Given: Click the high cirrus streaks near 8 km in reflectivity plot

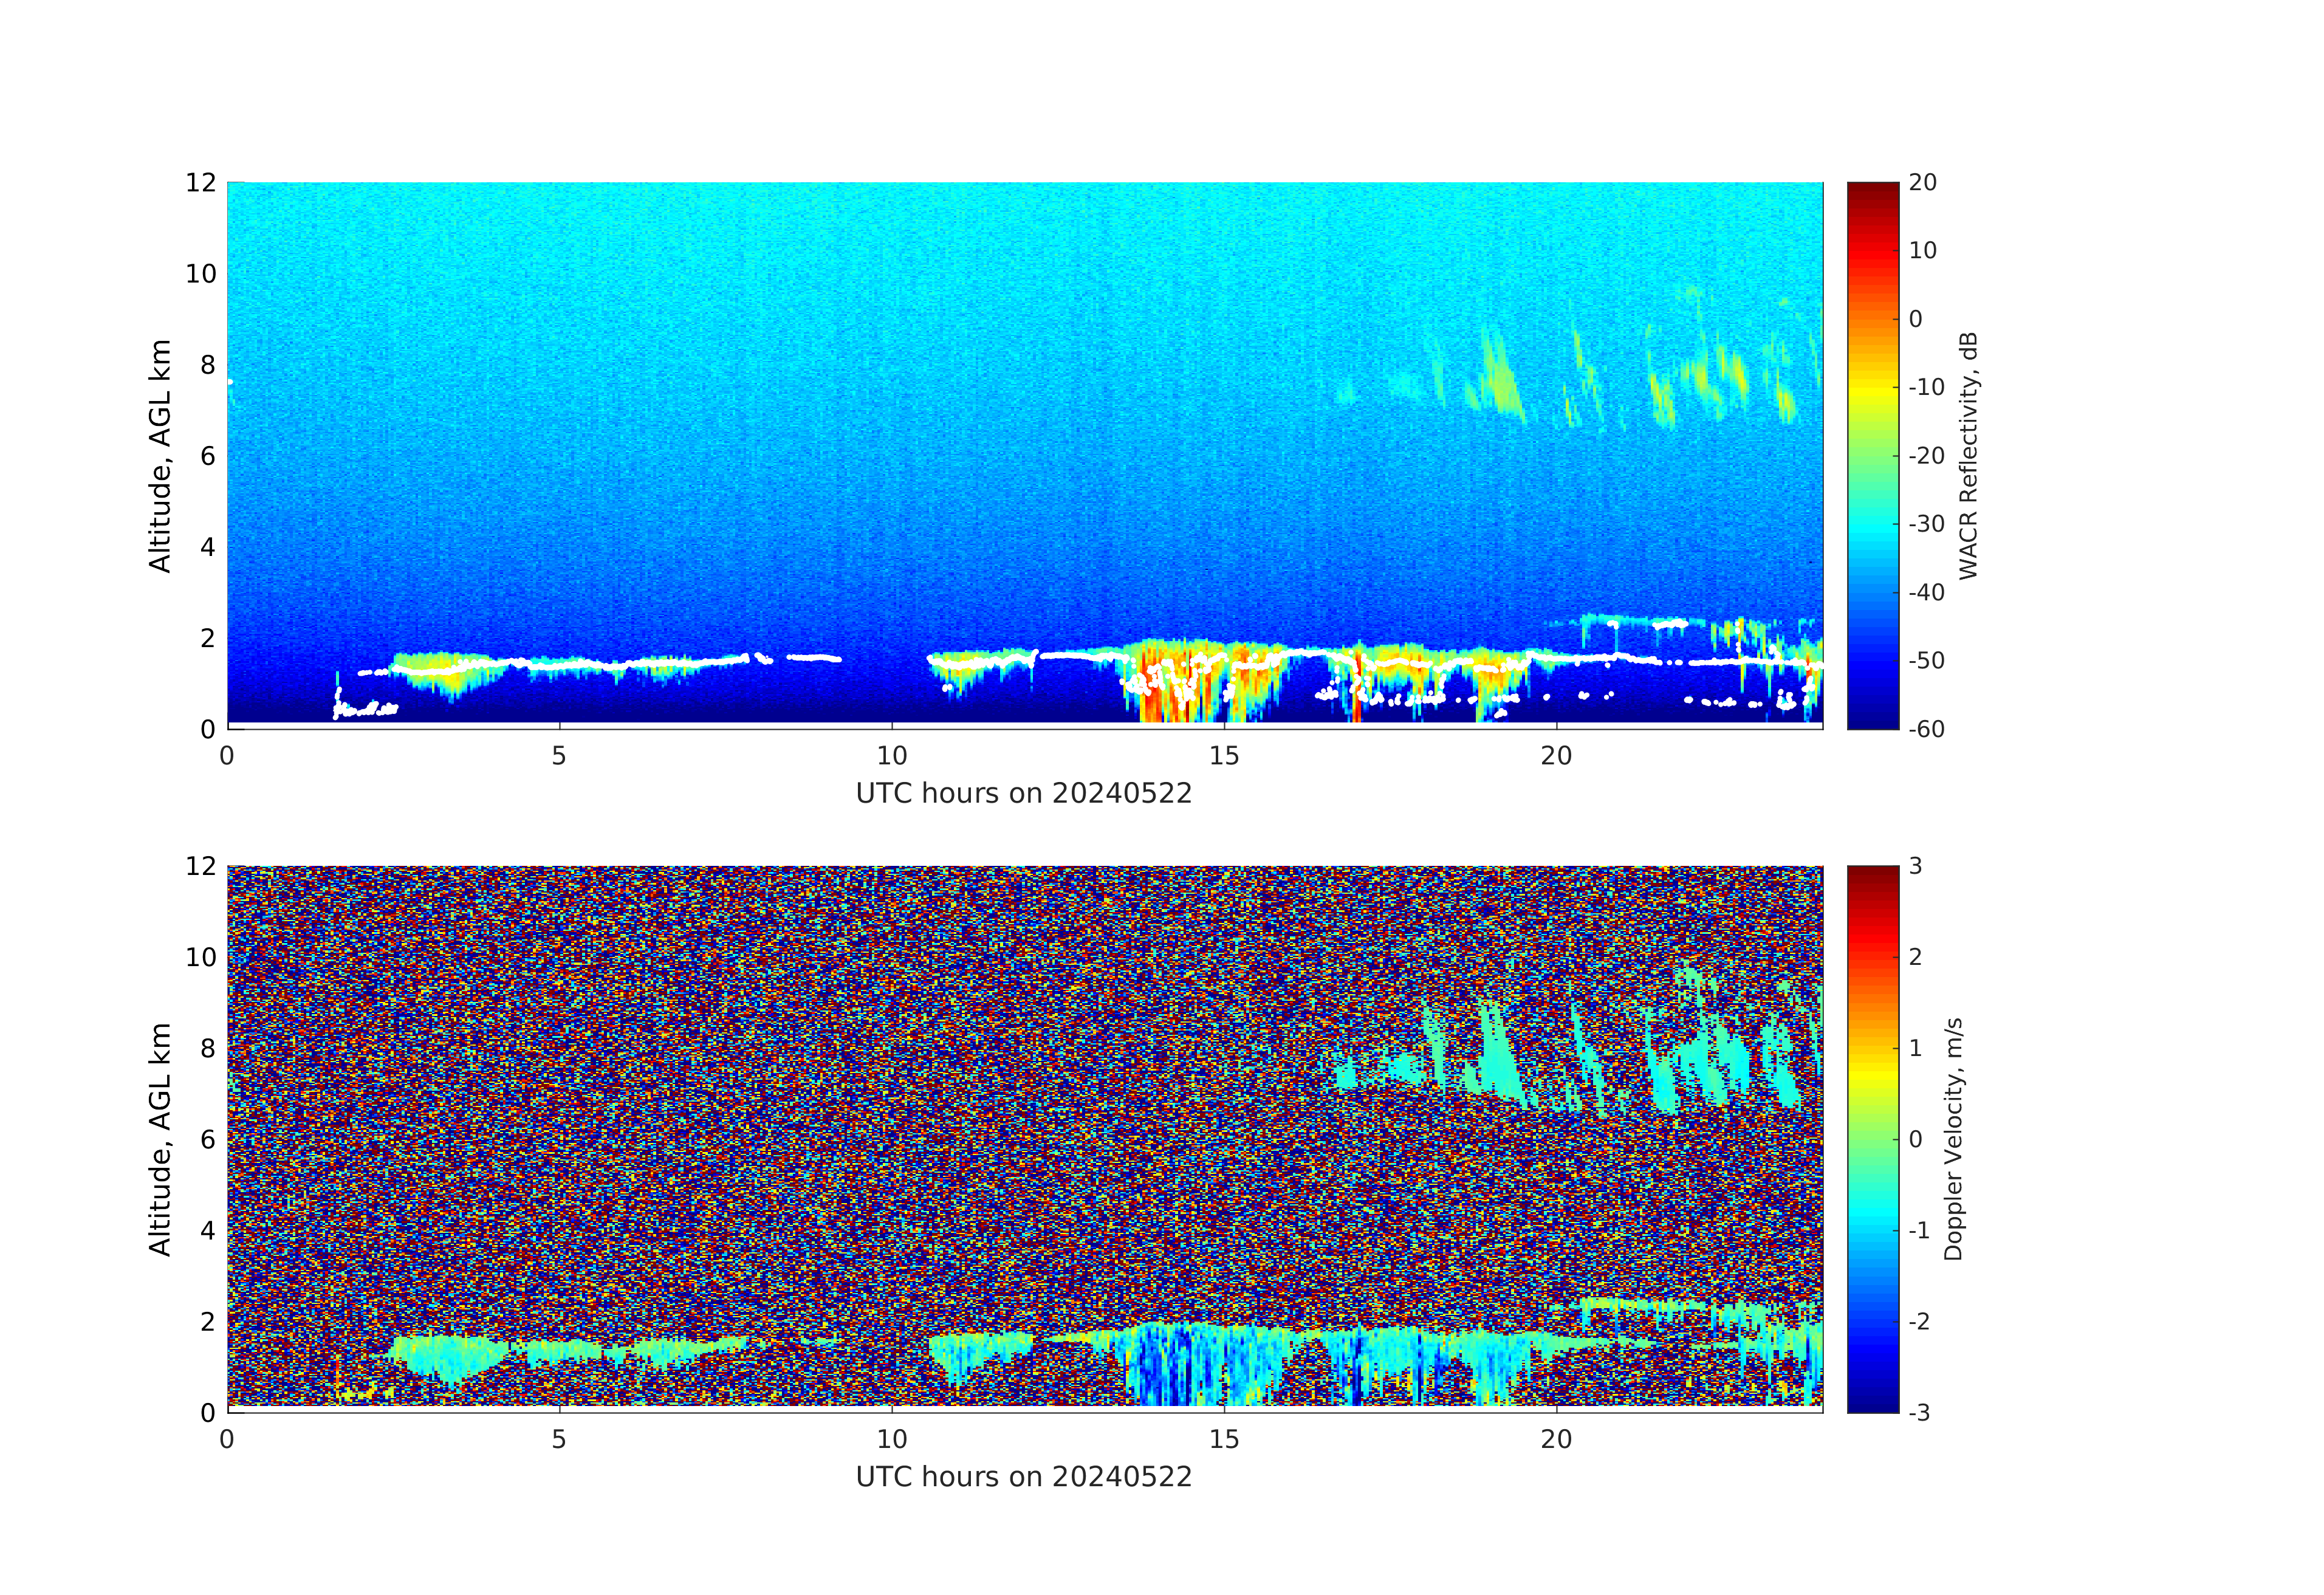Looking at the screenshot, I should (1500, 385).
